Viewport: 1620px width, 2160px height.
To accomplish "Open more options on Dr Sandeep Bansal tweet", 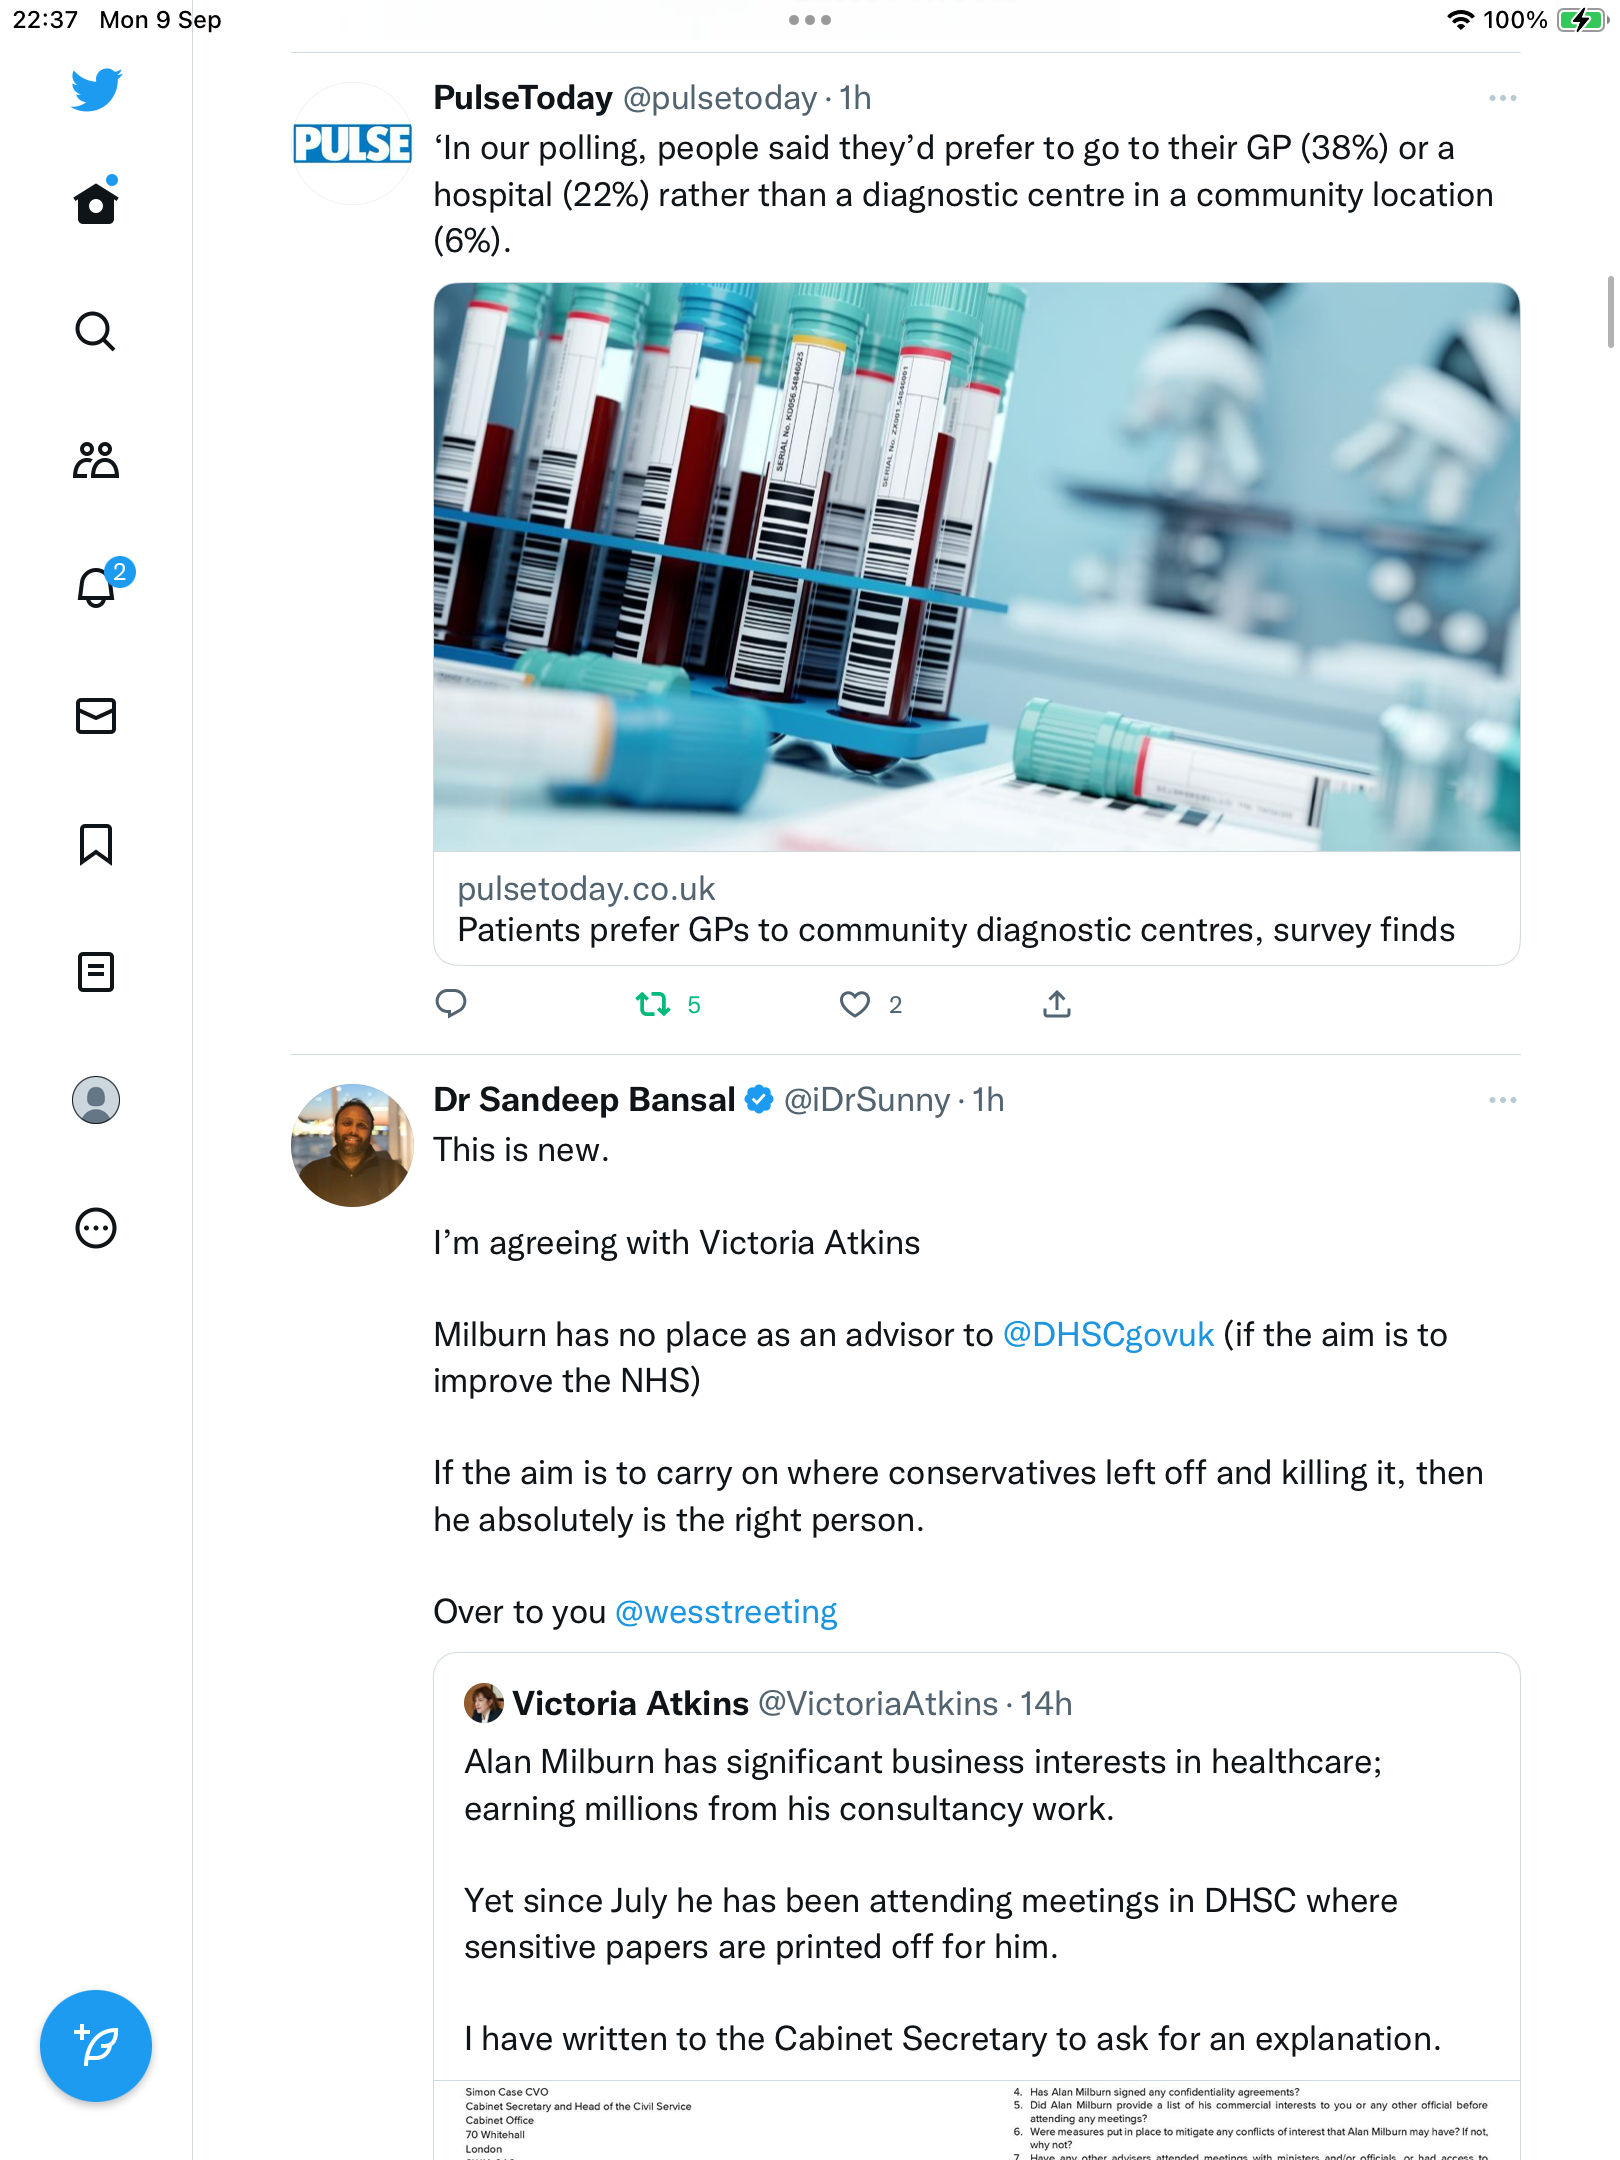I will 1502,1100.
